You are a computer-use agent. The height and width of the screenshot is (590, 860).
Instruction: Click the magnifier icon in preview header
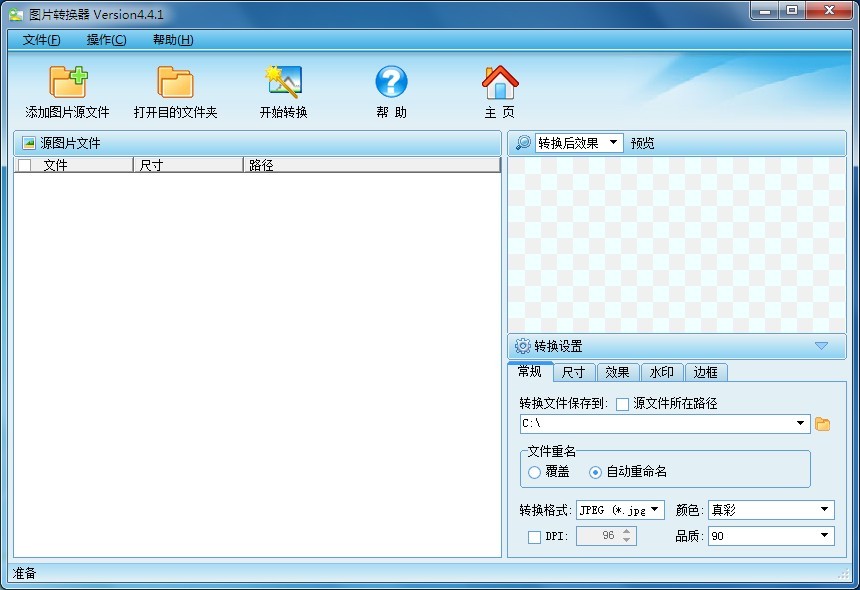[x=523, y=143]
